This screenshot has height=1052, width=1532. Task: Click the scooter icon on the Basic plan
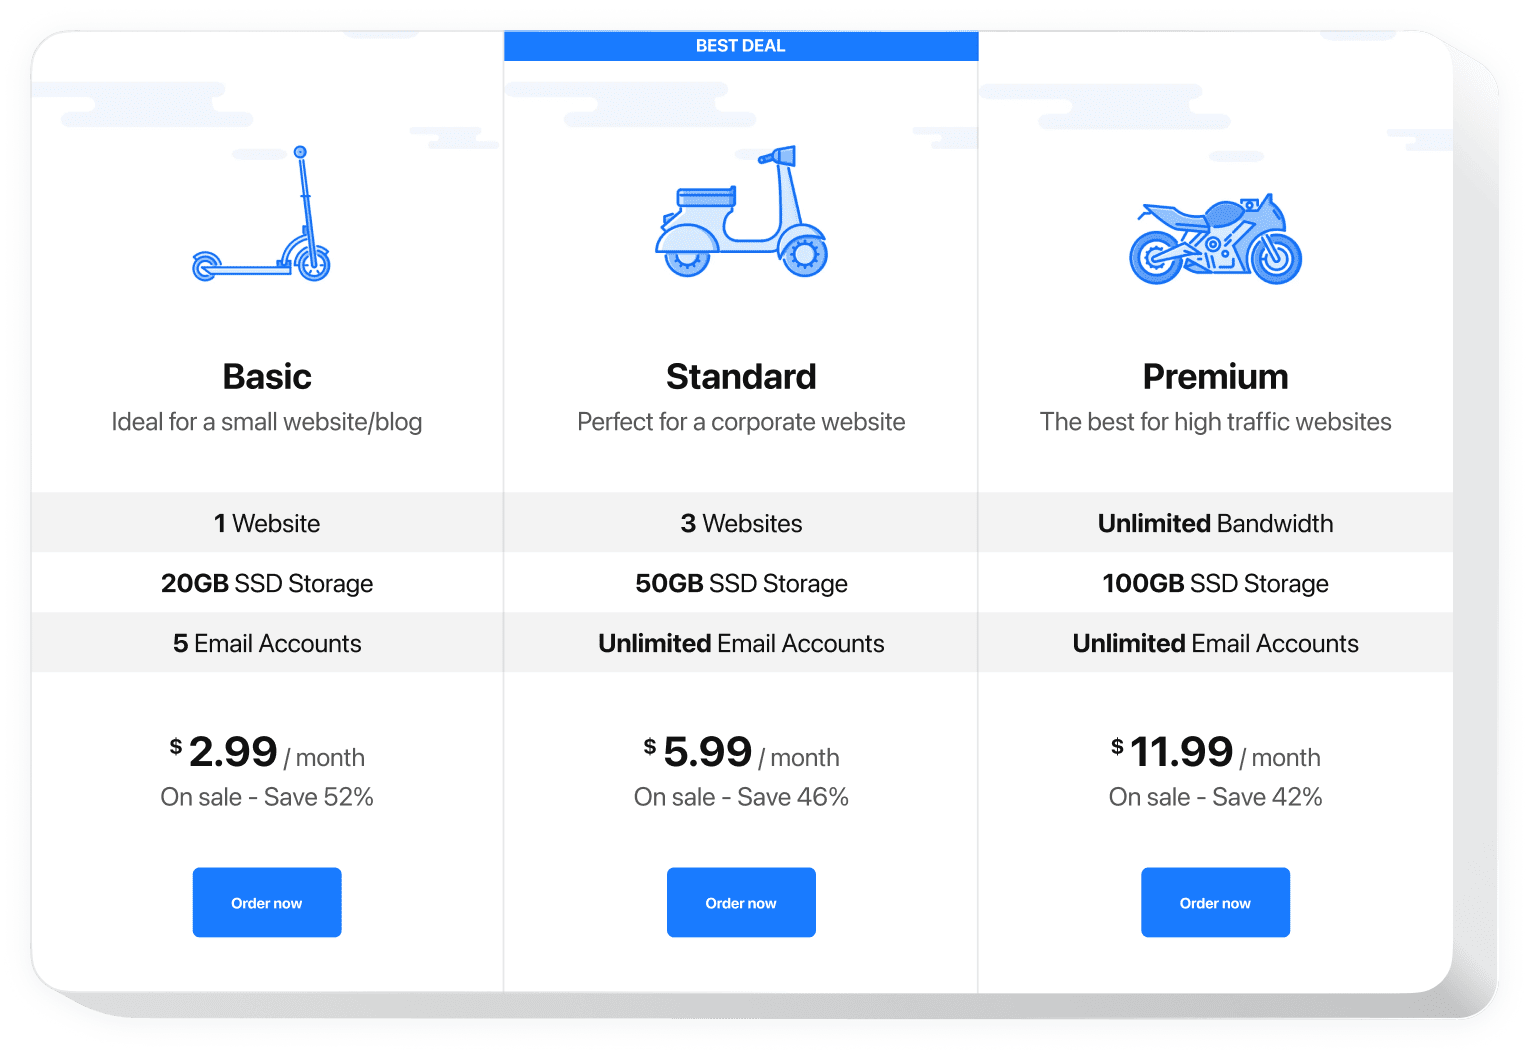pos(262,215)
